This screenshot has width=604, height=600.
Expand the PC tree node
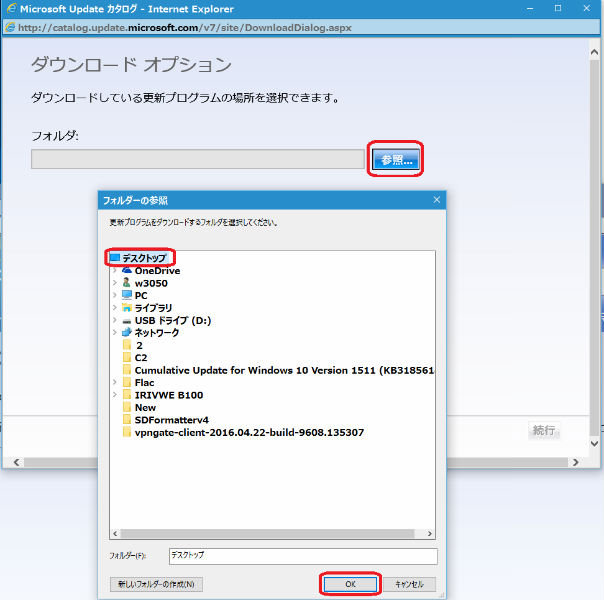click(x=115, y=295)
